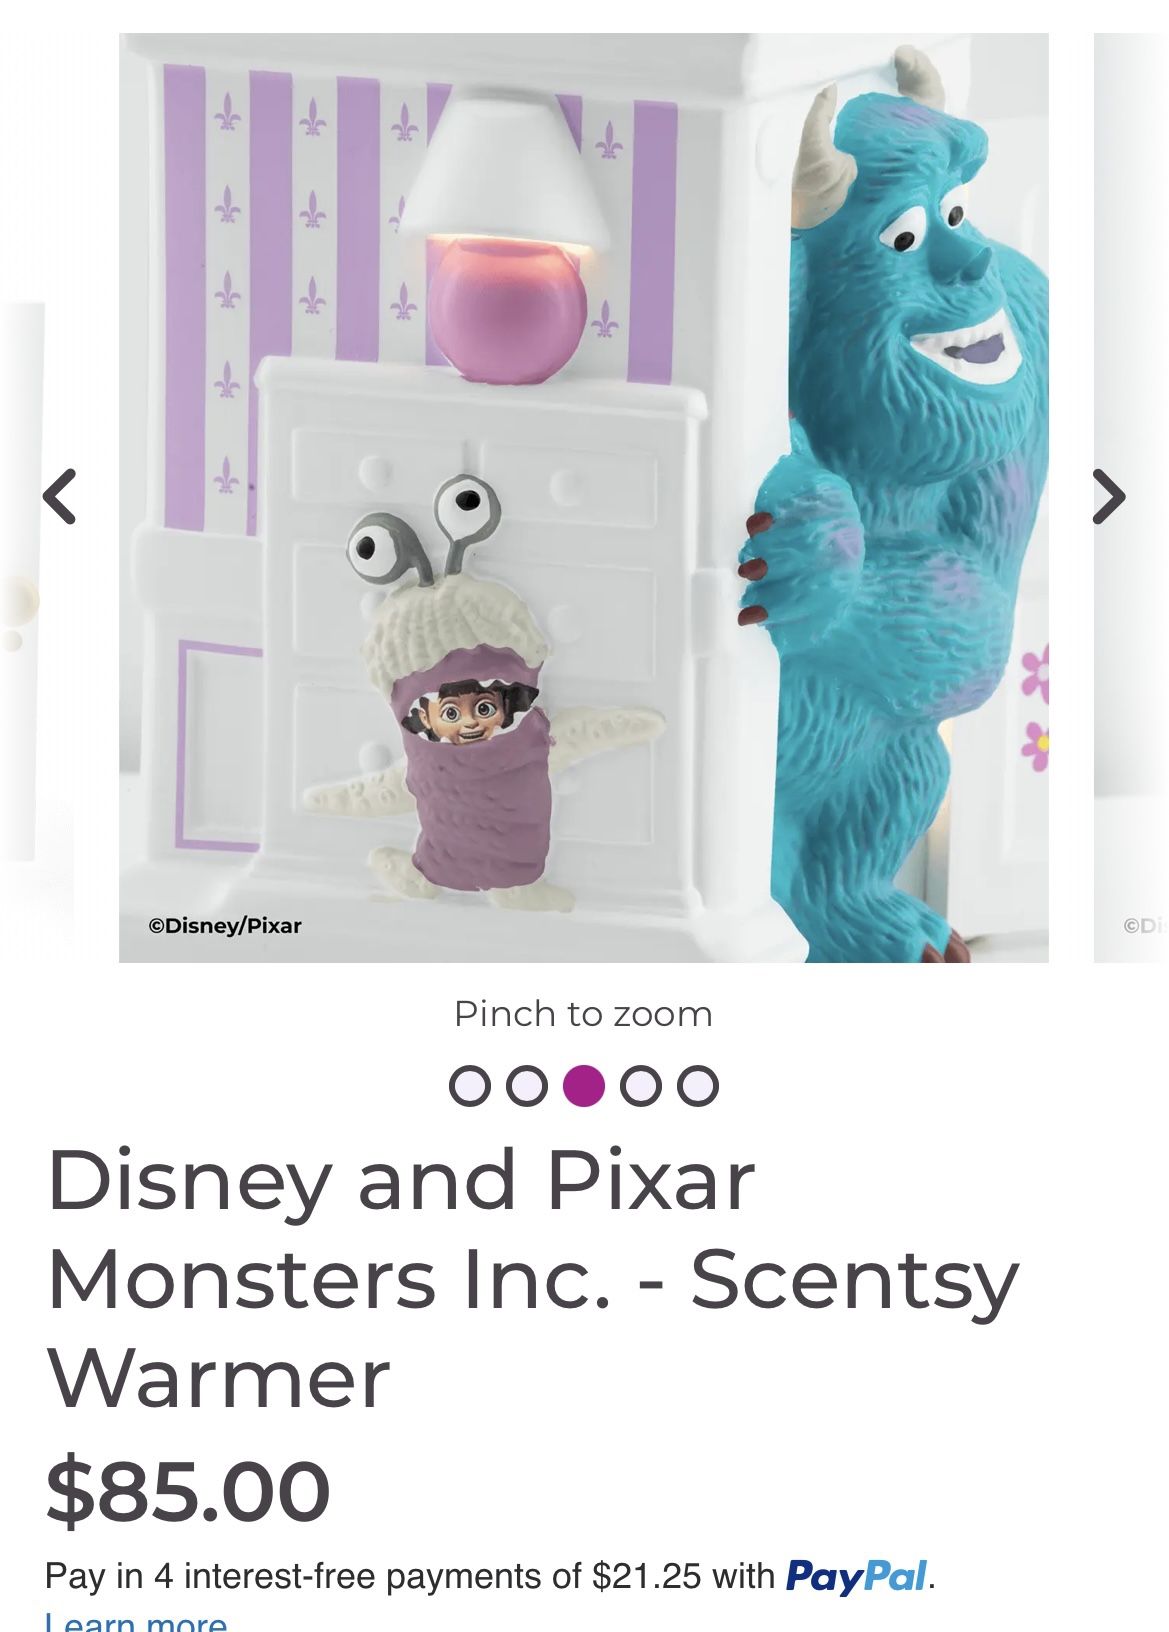
Task: Select fifth carousel dot indicator
Action: tap(698, 1085)
